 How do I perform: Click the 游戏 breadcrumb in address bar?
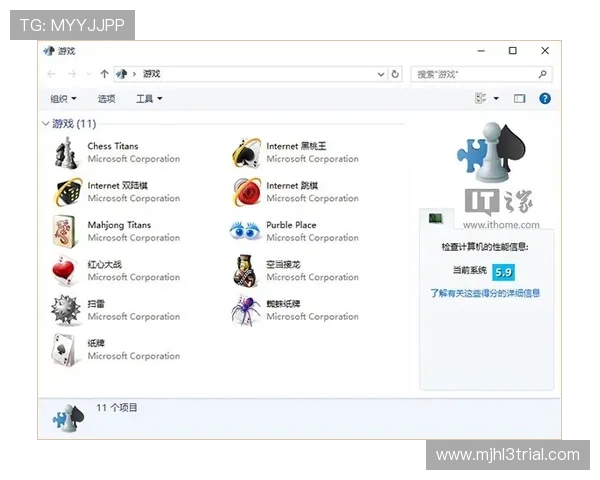click(x=152, y=74)
